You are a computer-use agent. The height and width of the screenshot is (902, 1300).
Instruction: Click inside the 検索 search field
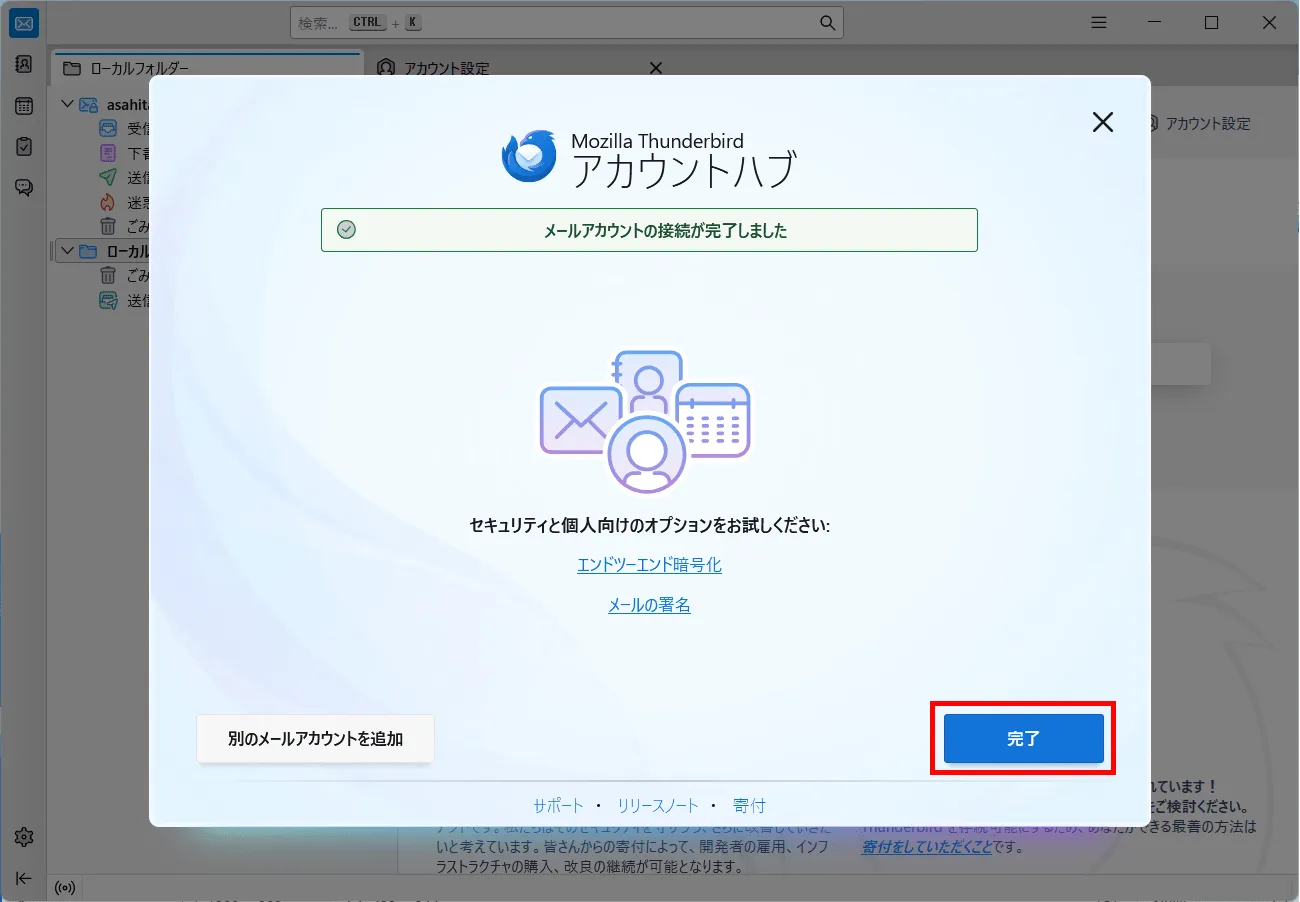[x=565, y=22]
